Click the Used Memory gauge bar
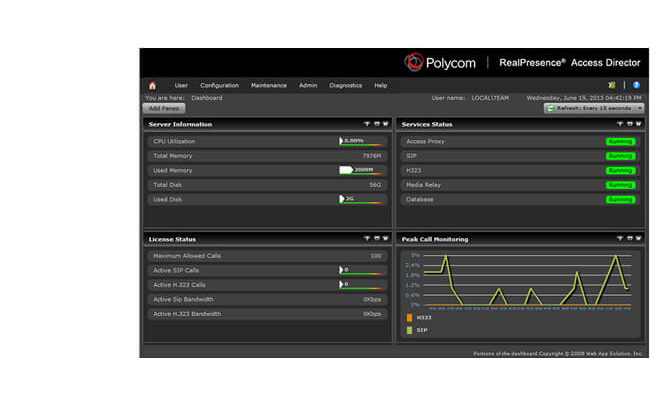This screenshot has height=400, width=650. click(361, 170)
